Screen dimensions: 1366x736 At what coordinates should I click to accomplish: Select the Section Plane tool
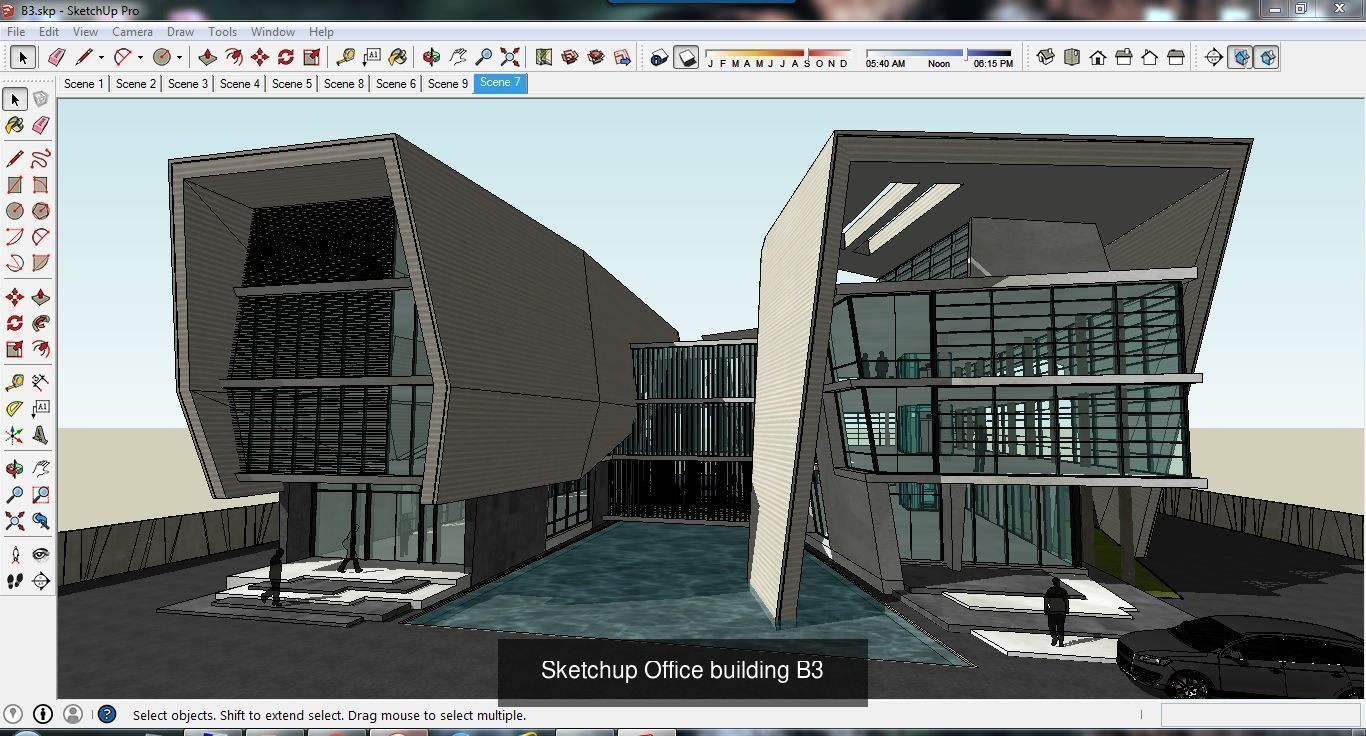(x=1214, y=57)
